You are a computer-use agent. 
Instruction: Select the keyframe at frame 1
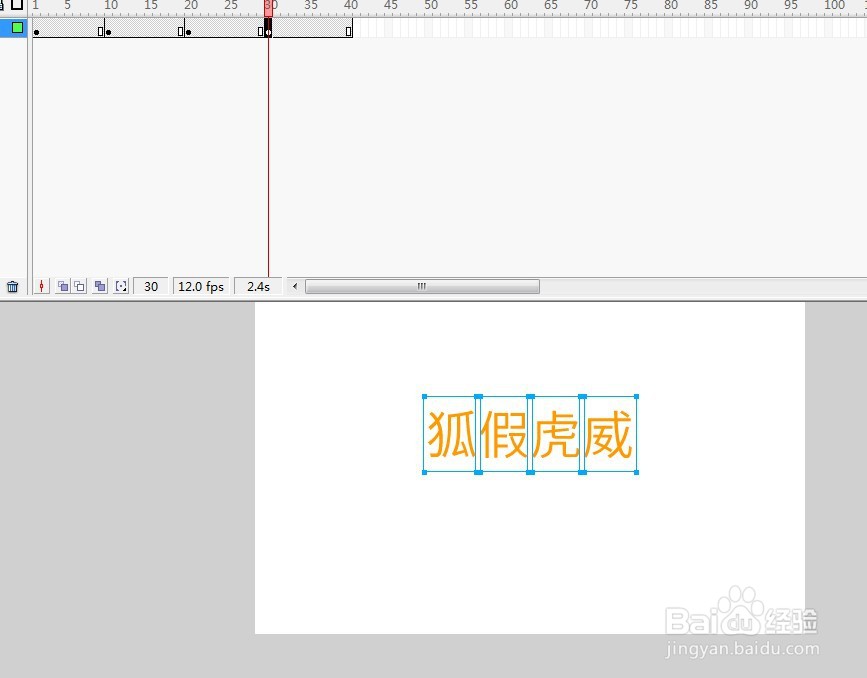pos(34,29)
